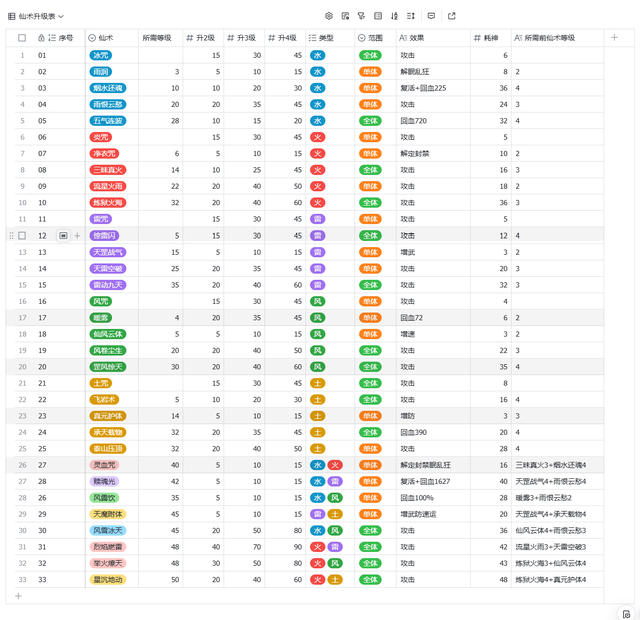Click the 炼狱火海4+真元护体4 prerequisite cell
The width and height of the screenshot is (640, 620).
(558, 580)
